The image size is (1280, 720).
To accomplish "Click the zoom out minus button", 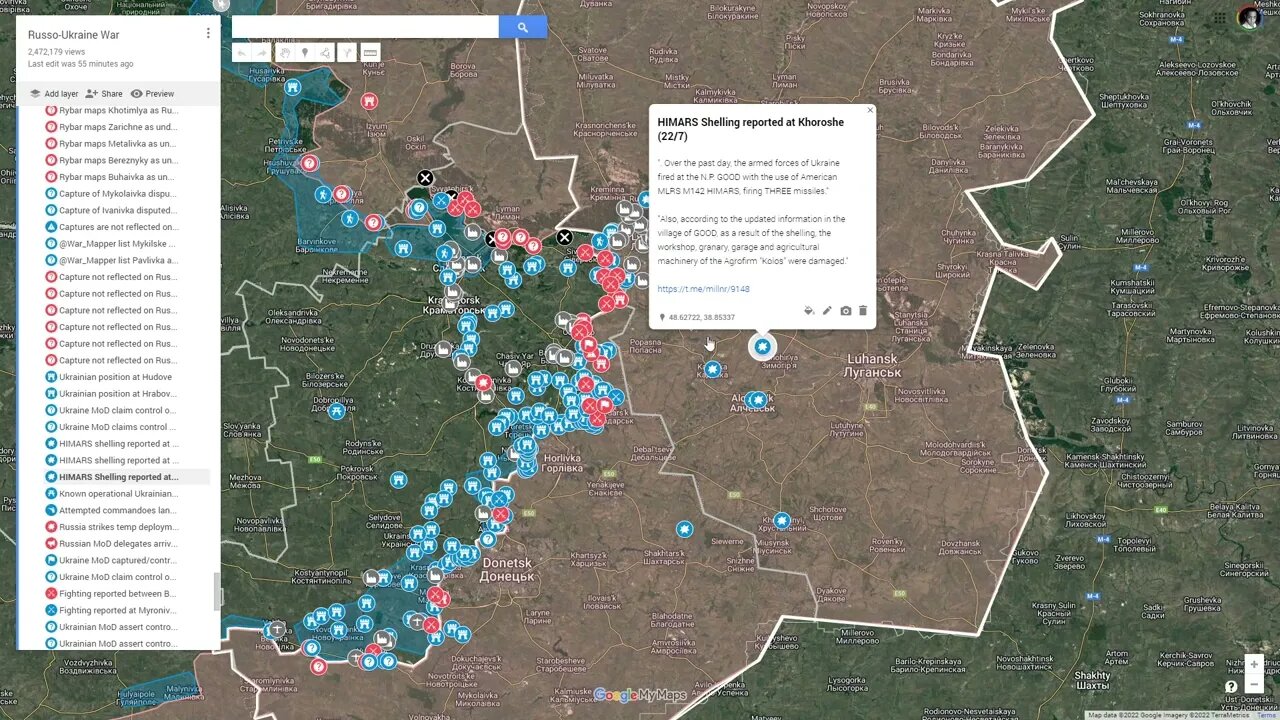I will [1254, 685].
